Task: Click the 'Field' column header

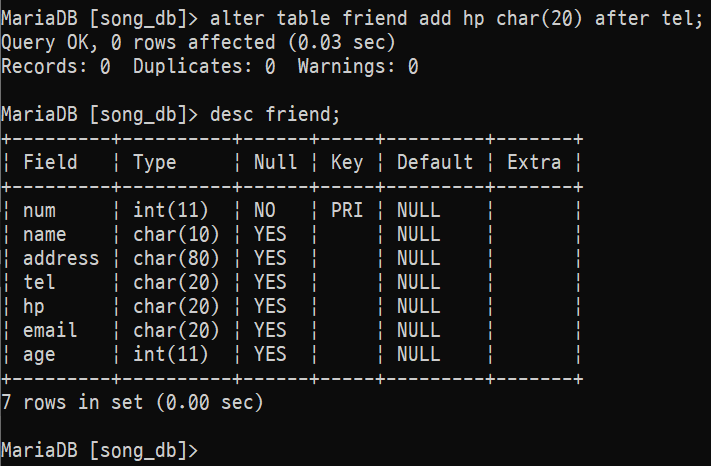Action: pos(50,162)
